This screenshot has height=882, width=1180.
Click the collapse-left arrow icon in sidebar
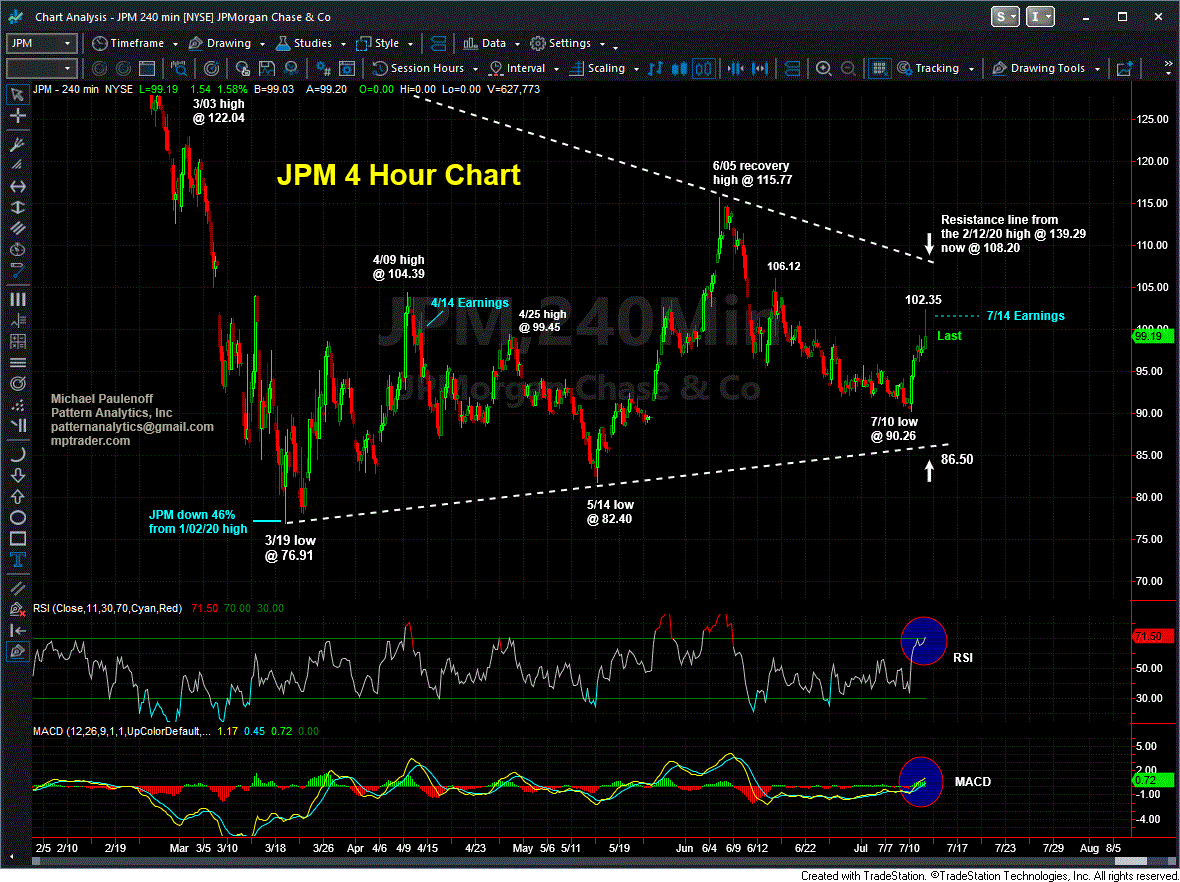tap(17, 630)
